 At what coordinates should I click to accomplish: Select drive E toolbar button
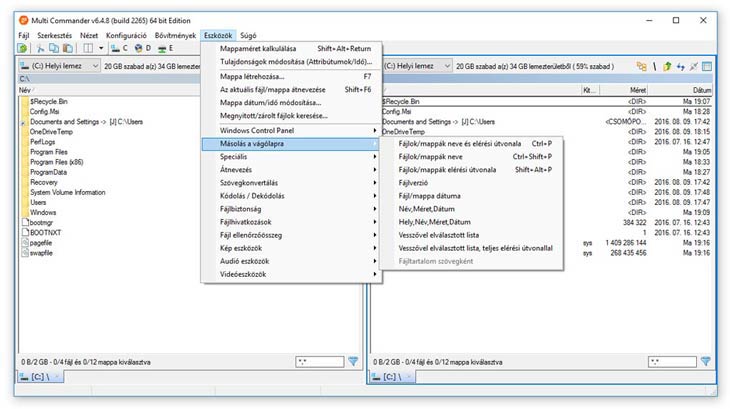tap(165, 48)
